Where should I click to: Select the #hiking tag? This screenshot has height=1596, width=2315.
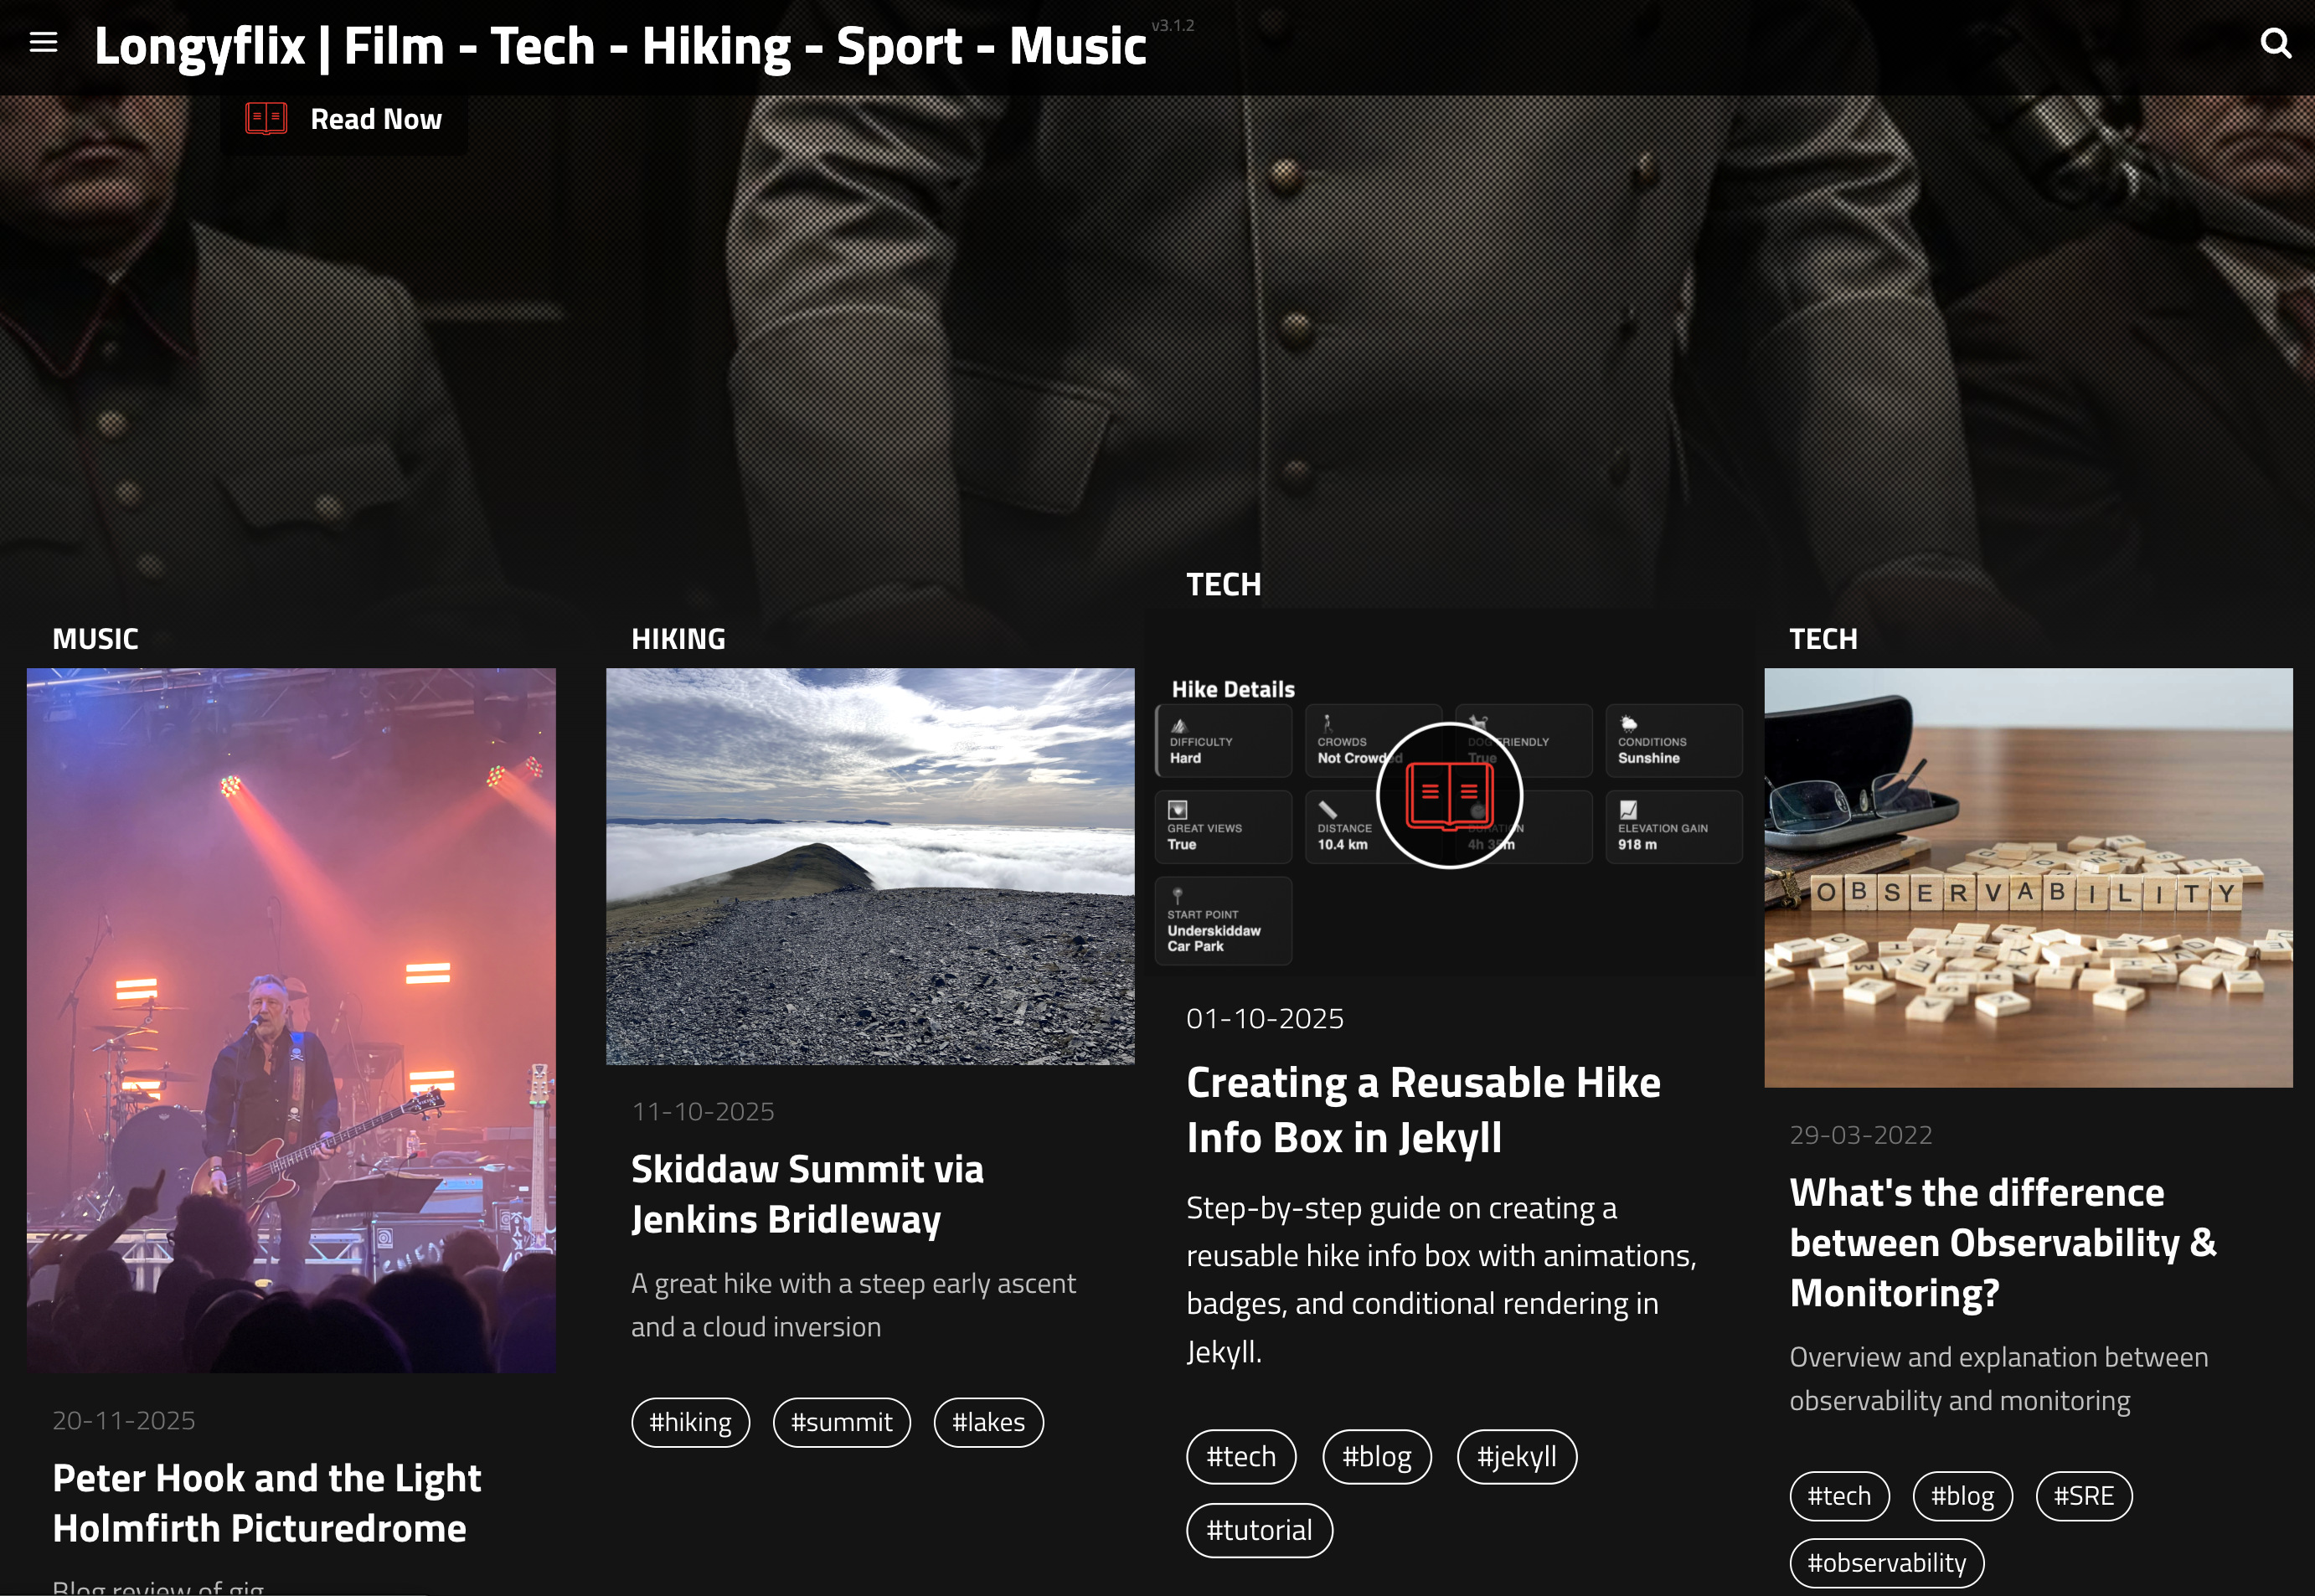(690, 1422)
